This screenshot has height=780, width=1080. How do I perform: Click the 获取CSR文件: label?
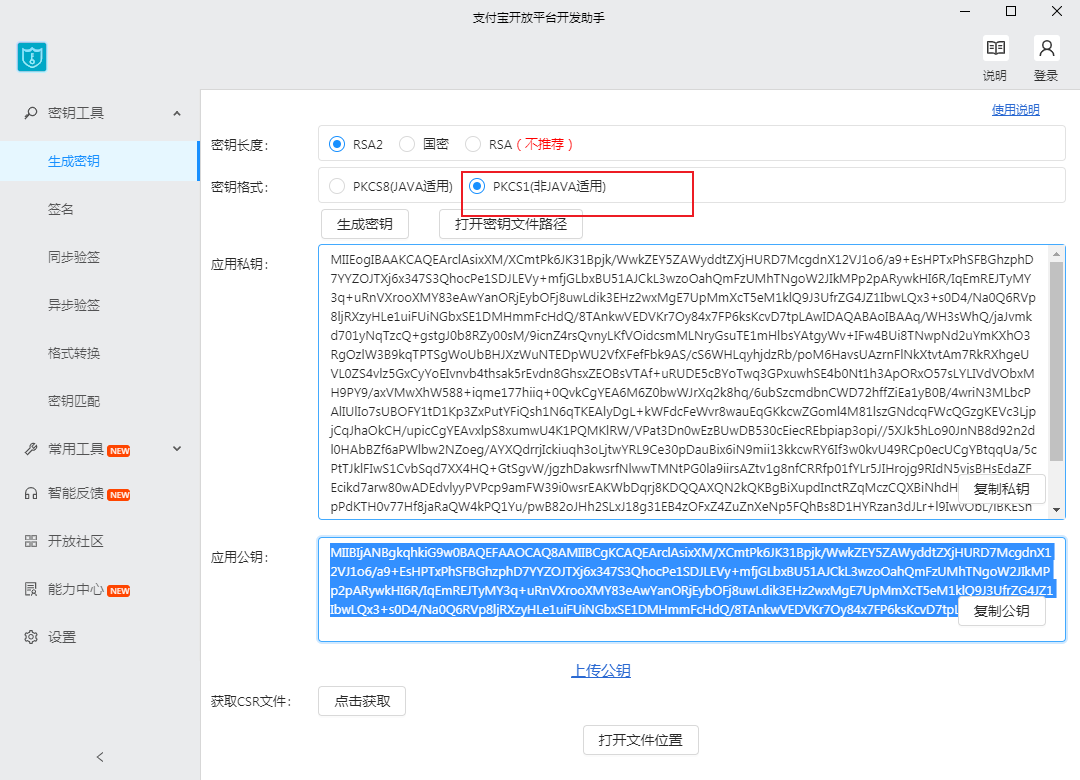[251, 701]
